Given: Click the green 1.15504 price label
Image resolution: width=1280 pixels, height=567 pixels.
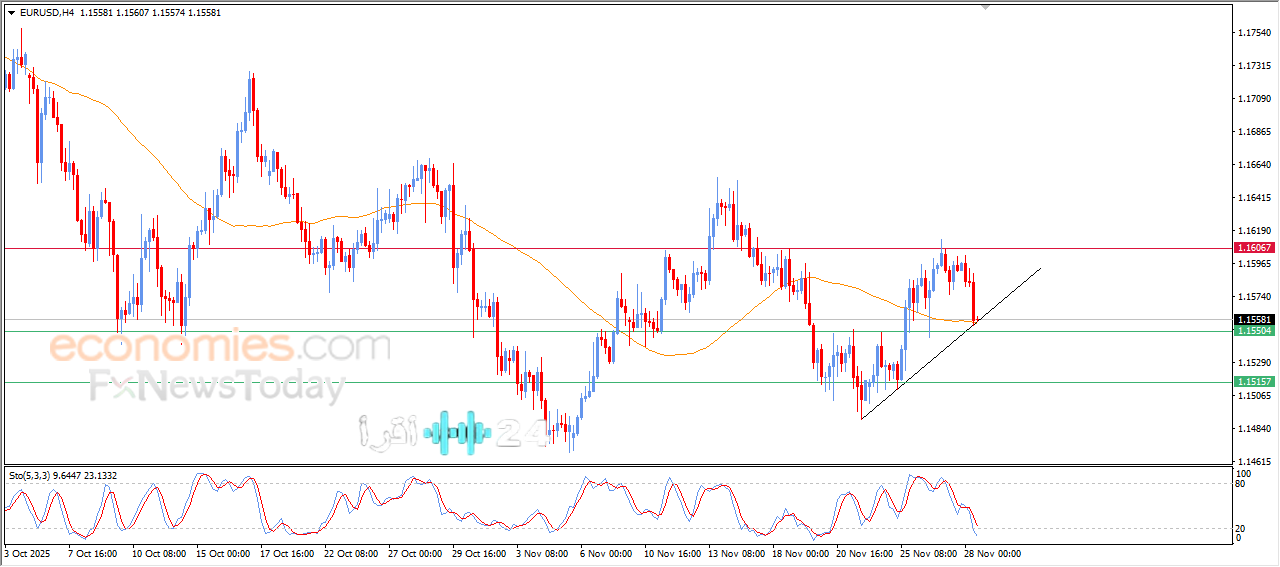Looking at the screenshot, I should pyautogui.click(x=1254, y=331).
